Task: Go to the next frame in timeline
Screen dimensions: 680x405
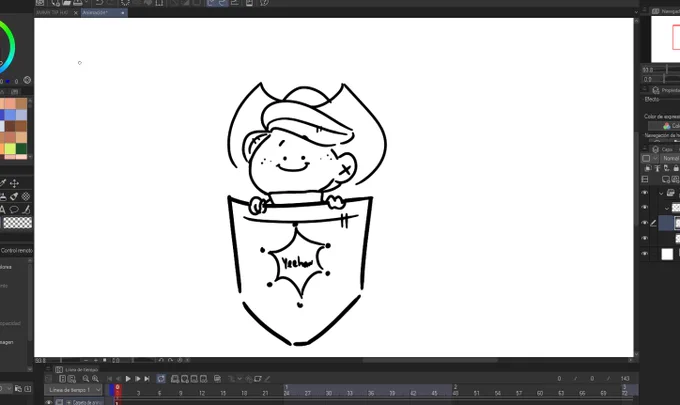Action: (138, 379)
